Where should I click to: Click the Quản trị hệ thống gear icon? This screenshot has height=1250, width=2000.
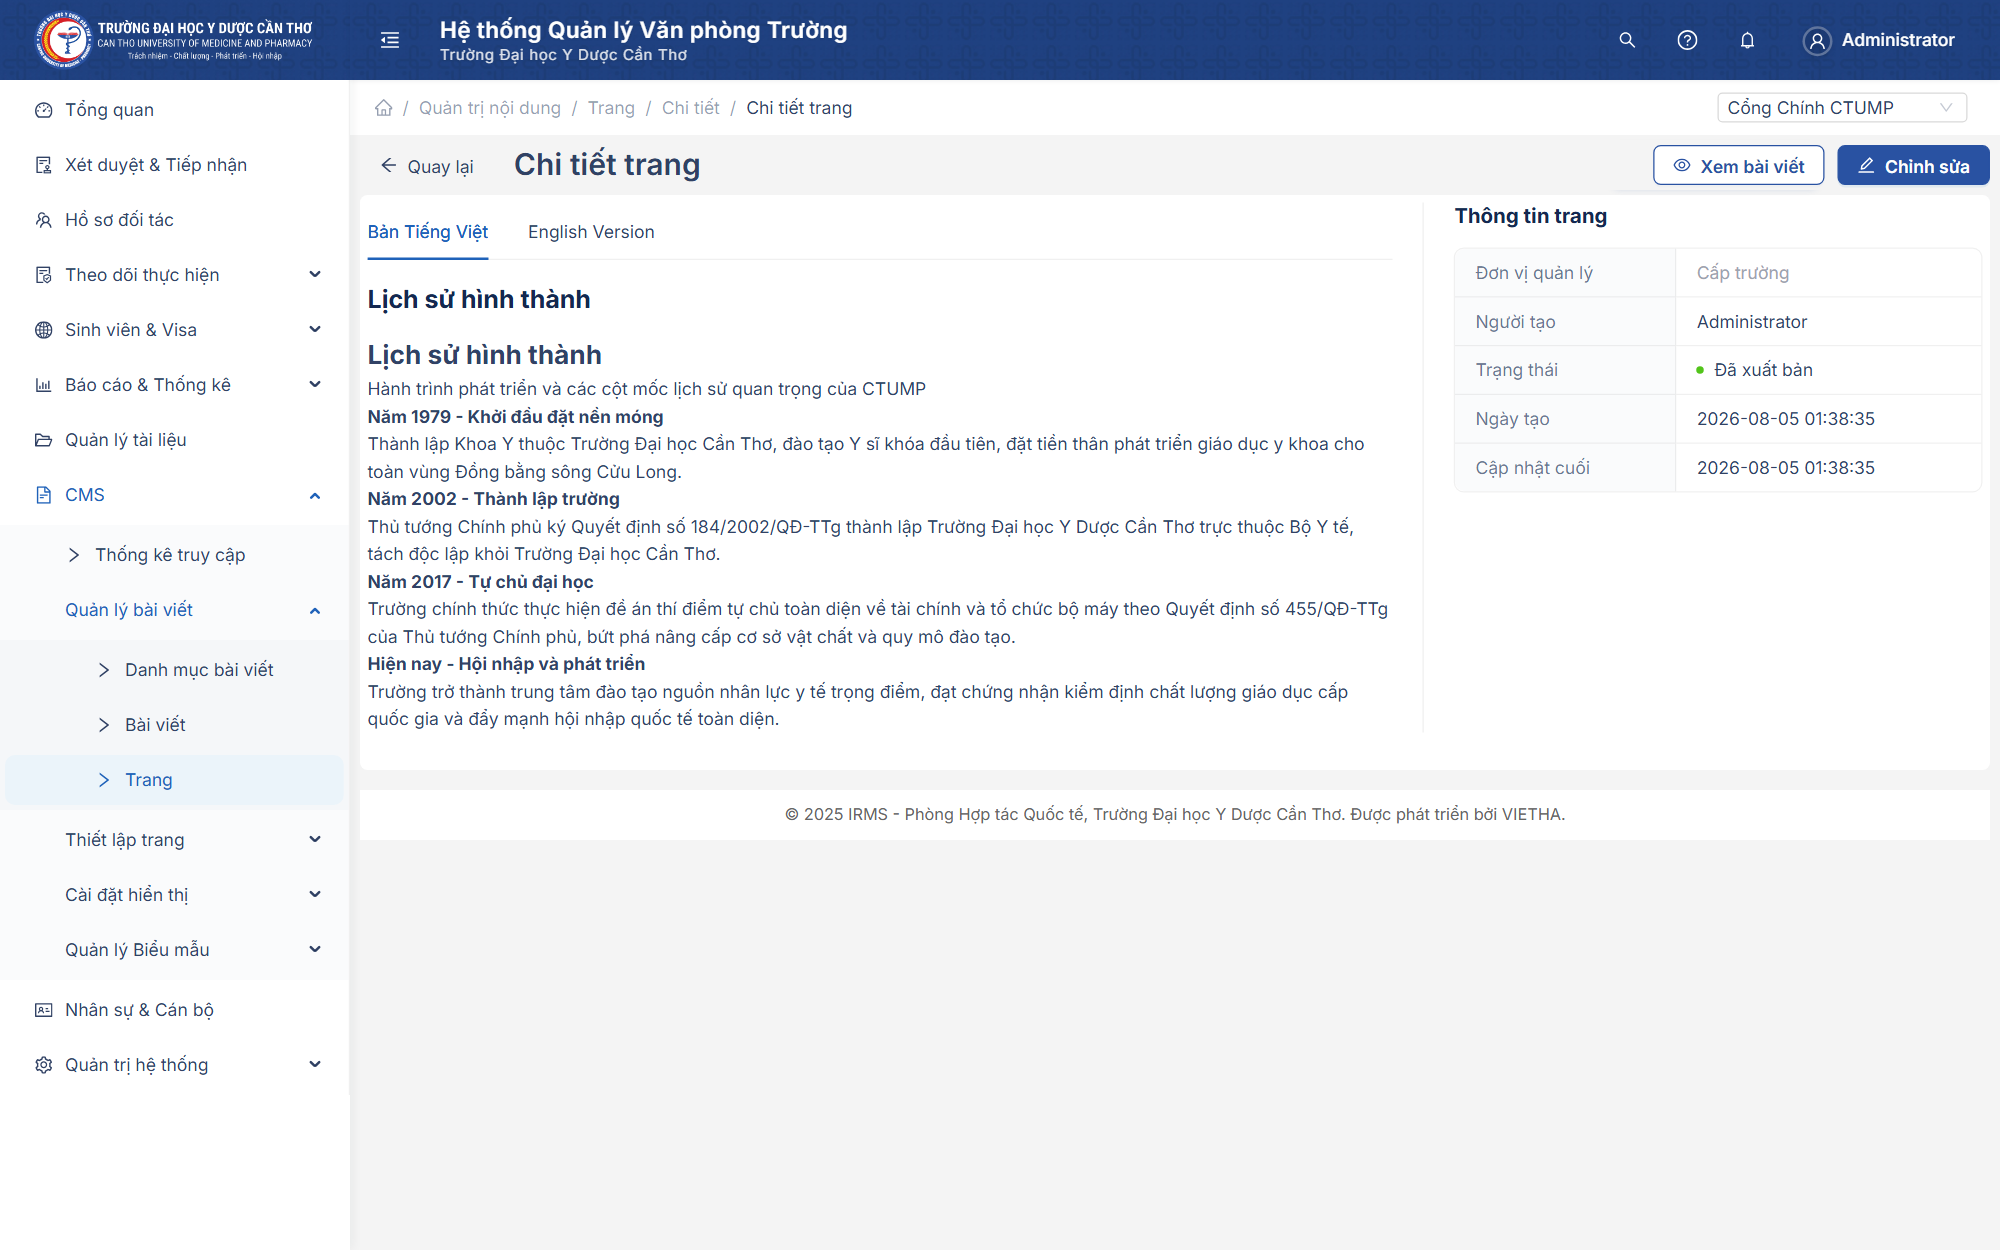point(43,1065)
